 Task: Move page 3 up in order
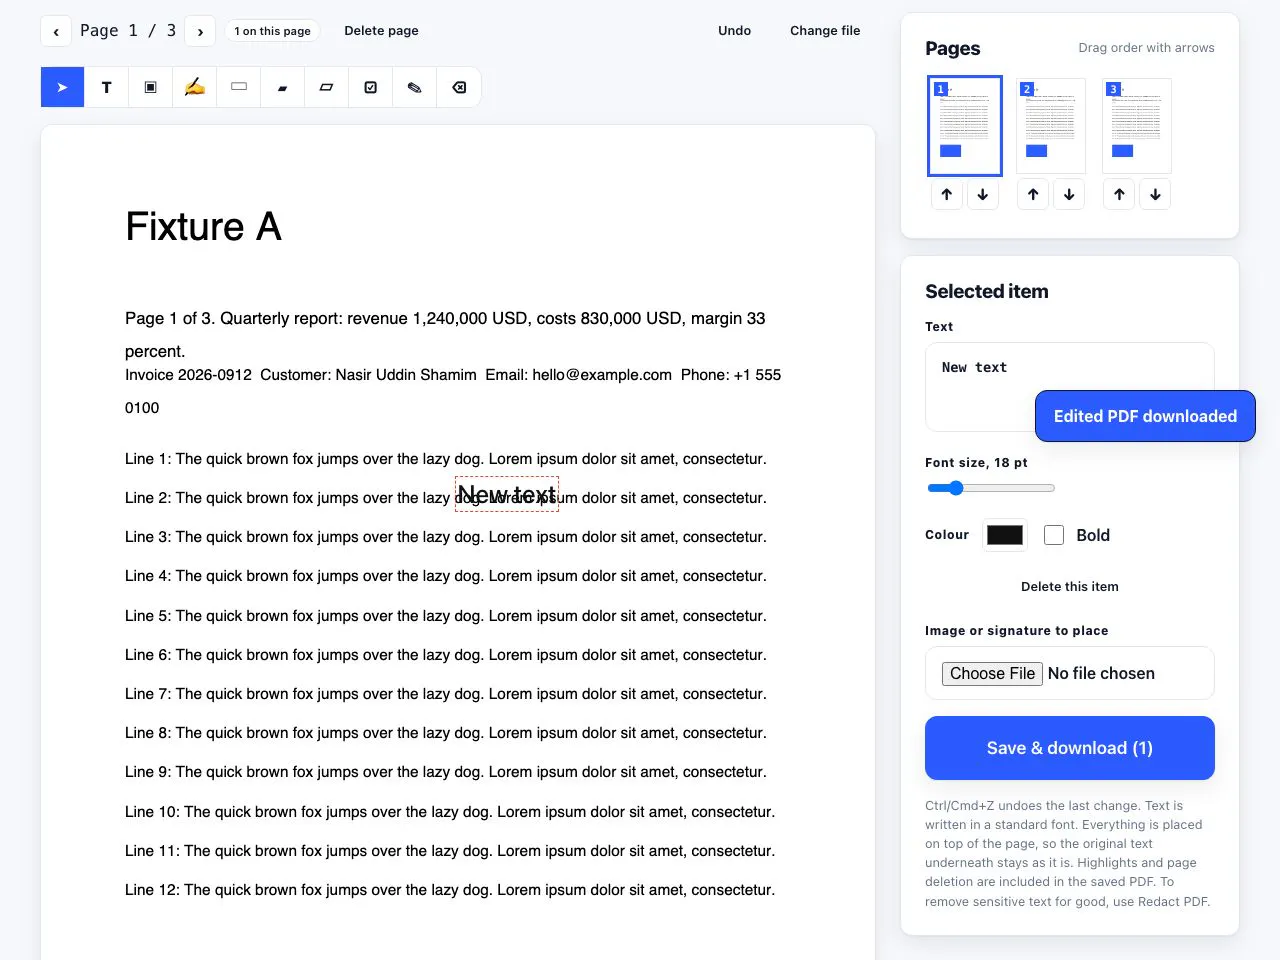click(x=1119, y=194)
